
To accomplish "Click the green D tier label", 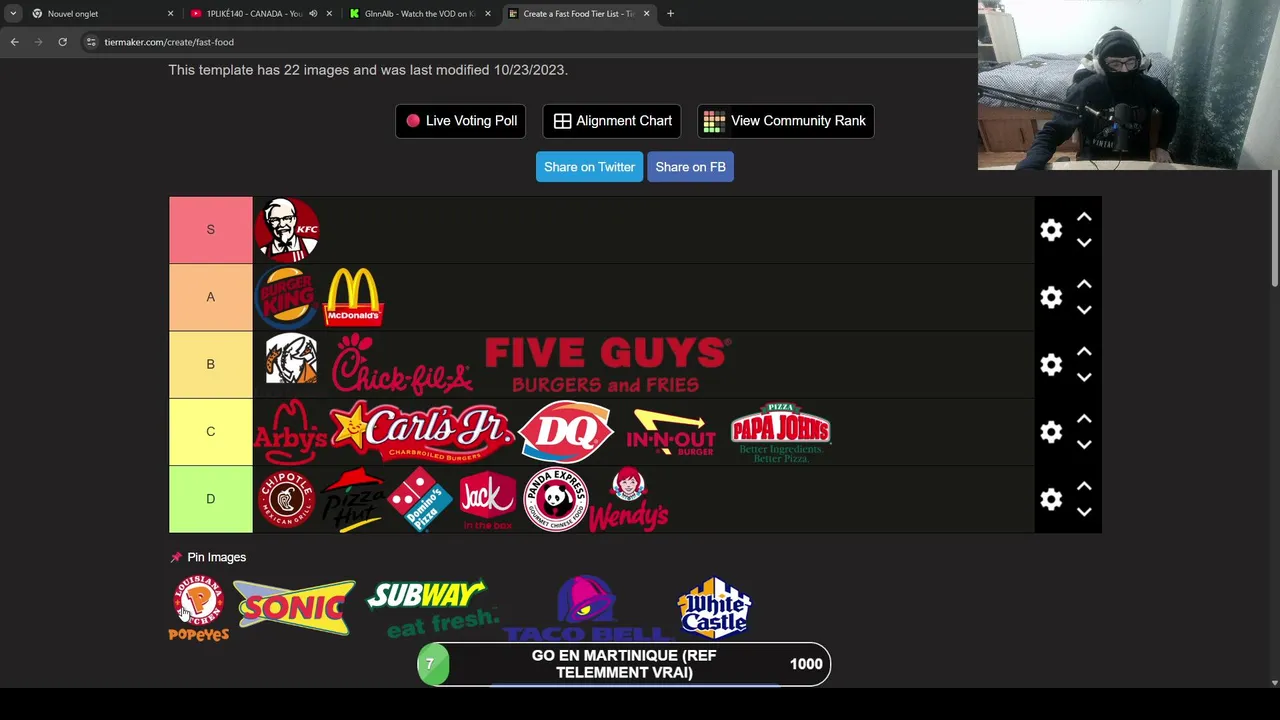I will pos(211,499).
